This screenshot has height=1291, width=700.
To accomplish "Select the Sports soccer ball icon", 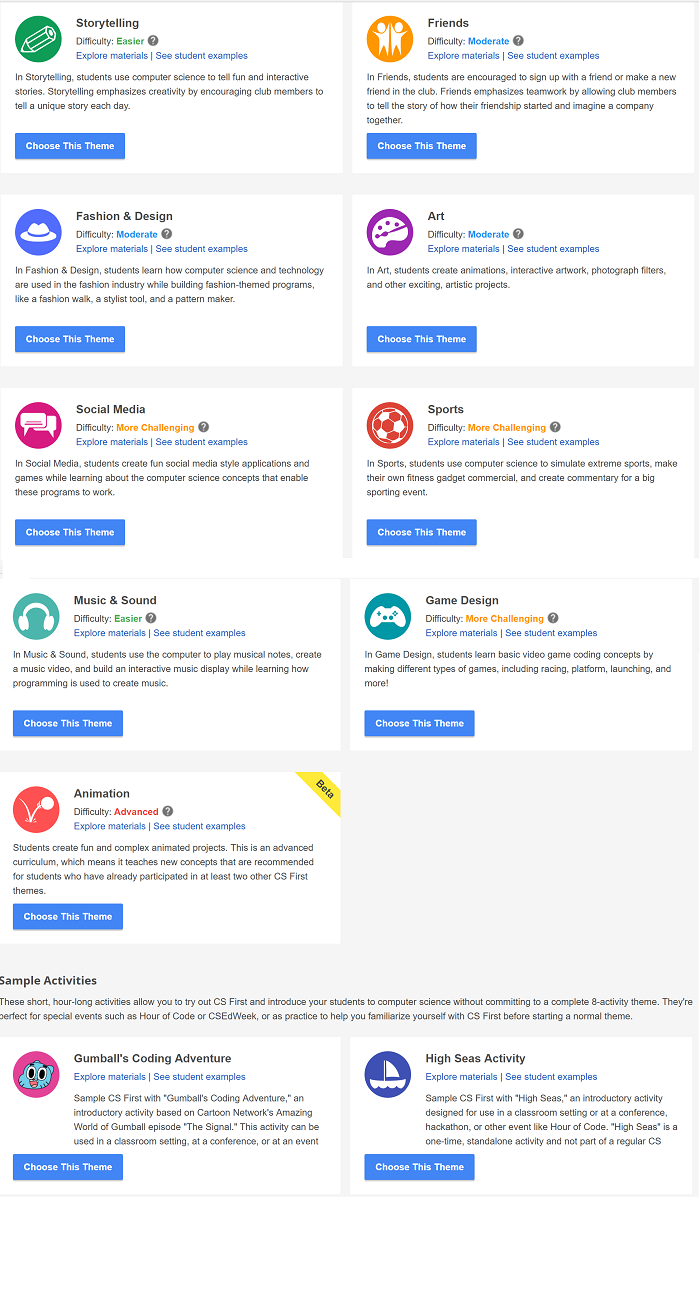I will (389, 425).
